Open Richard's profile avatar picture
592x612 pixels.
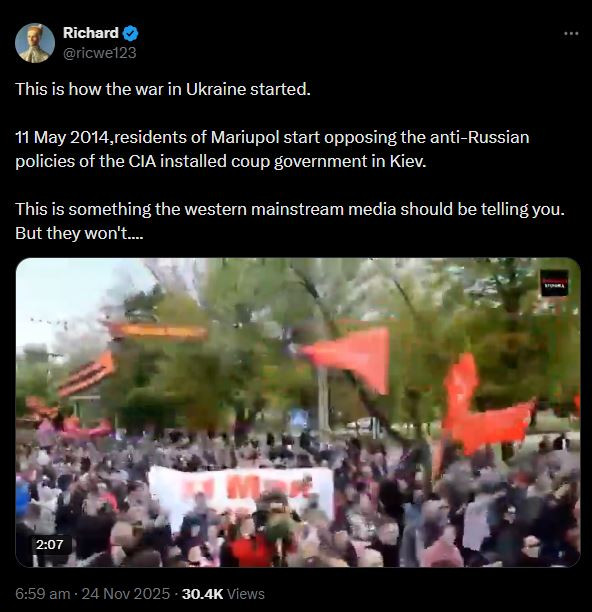click(x=35, y=43)
